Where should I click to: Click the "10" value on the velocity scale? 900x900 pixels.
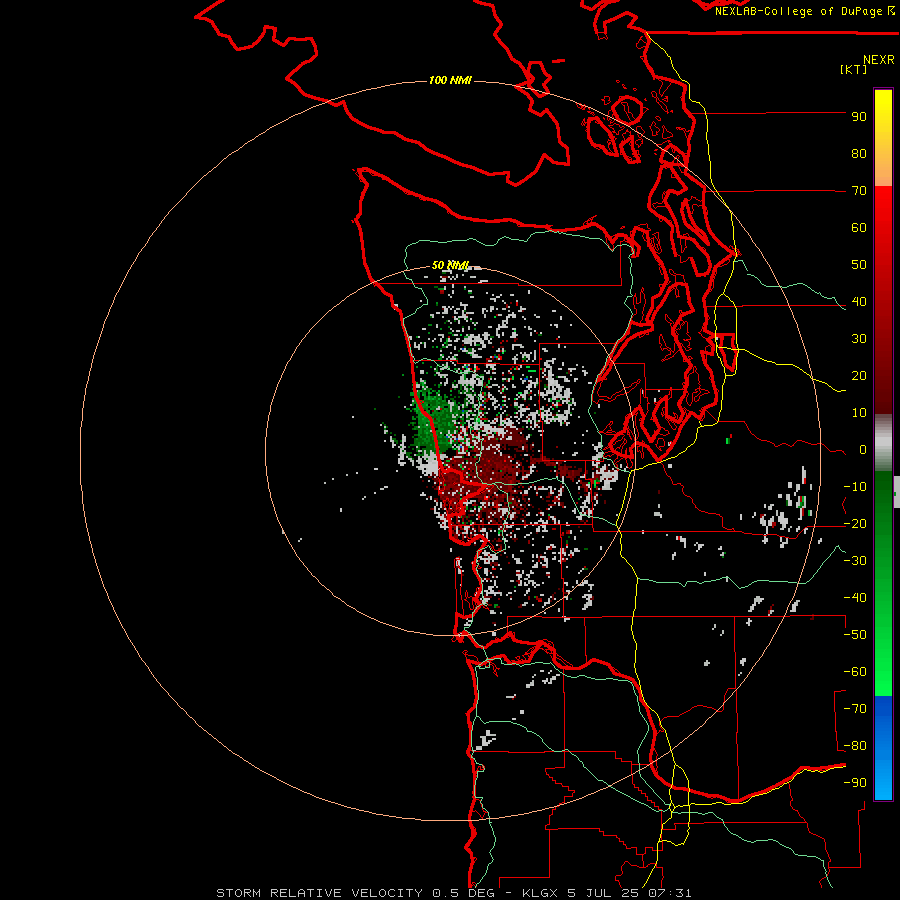[859, 413]
